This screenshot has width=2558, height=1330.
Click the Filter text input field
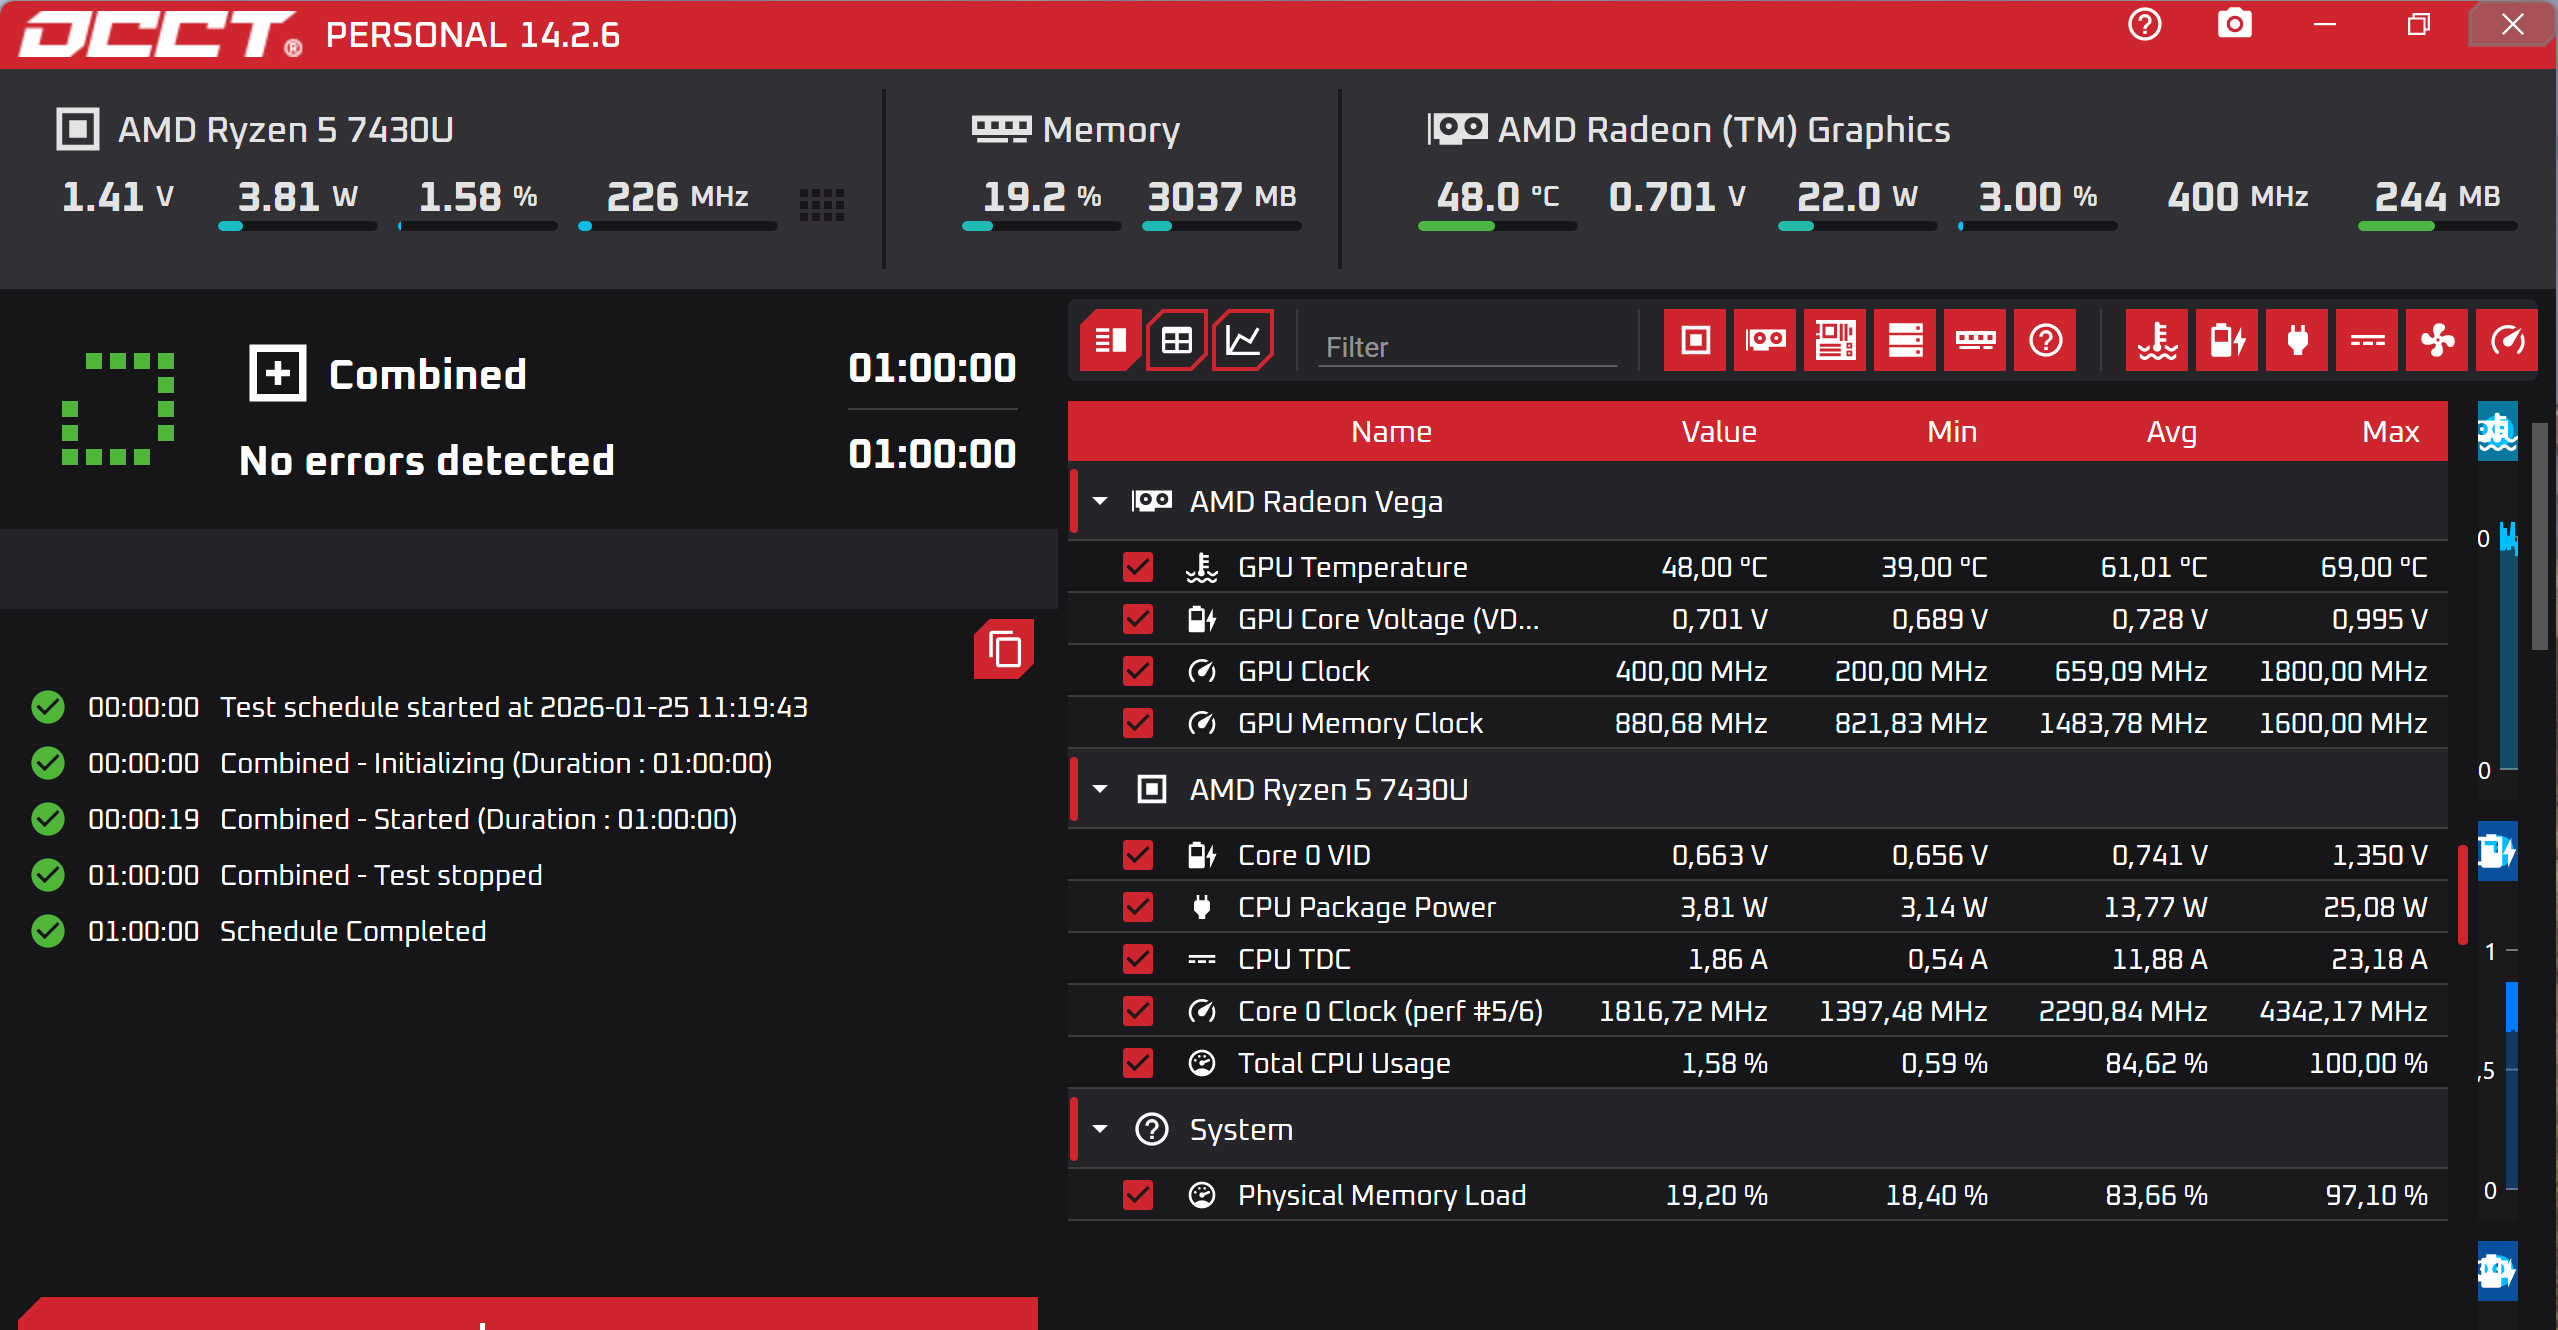[x=1466, y=347]
